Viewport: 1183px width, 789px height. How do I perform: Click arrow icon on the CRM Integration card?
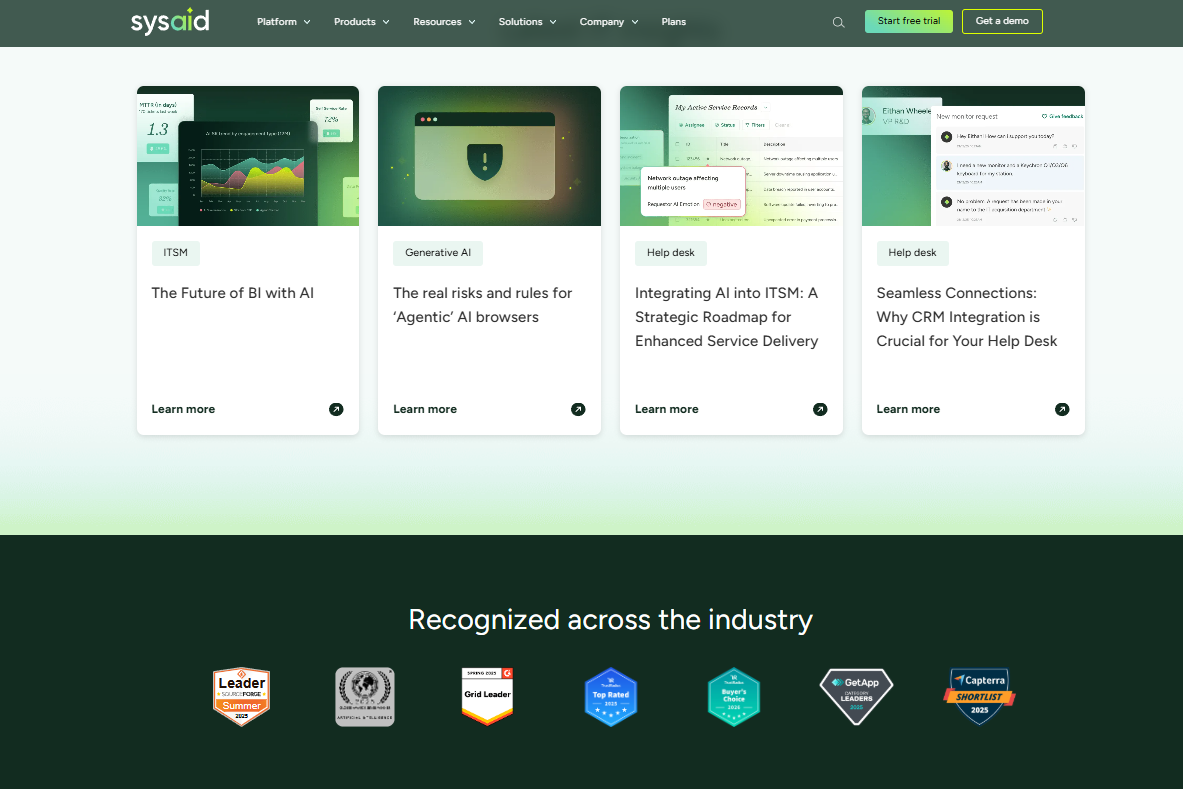pyautogui.click(x=1062, y=409)
